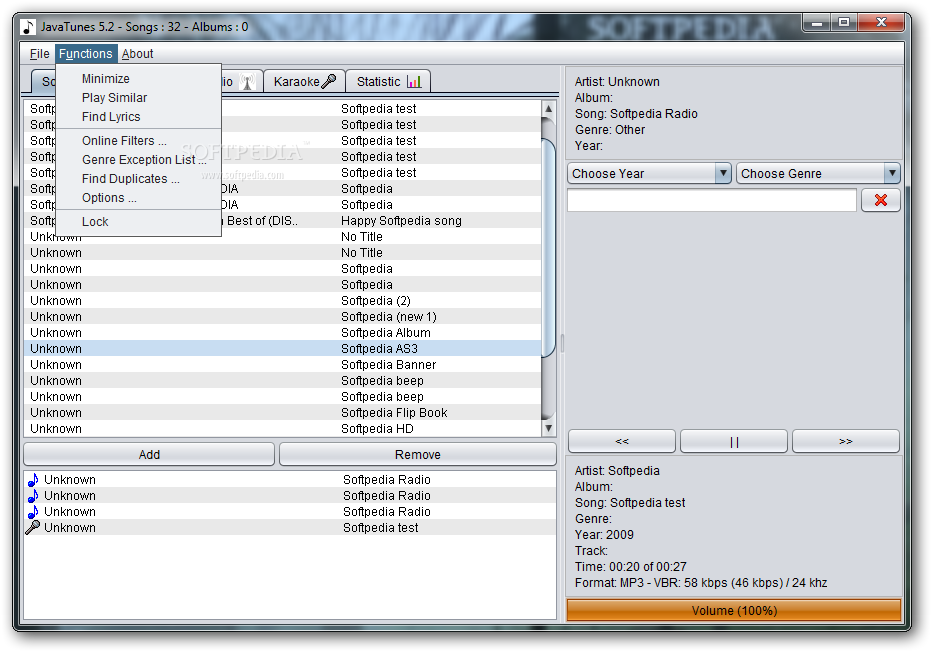932x652 pixels.
Task: Select Find Duplicates menu entry
Action: pos(138,179)
